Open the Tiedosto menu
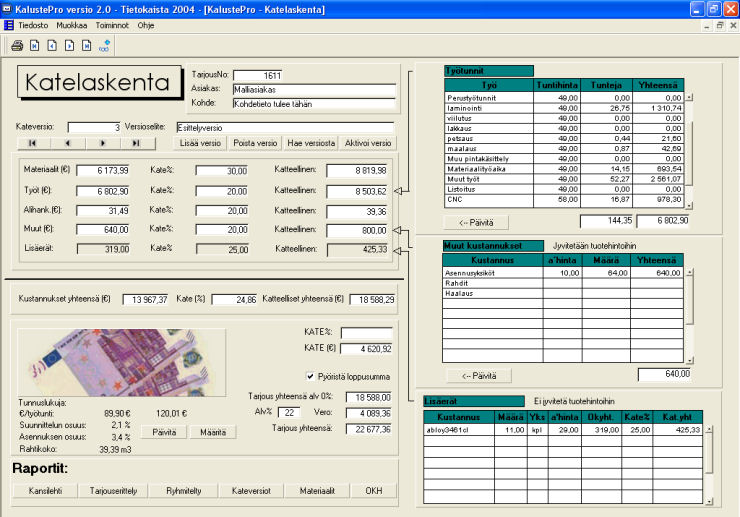Image resolution: width=740 pixels, height=517 pixels. (33, 24)
